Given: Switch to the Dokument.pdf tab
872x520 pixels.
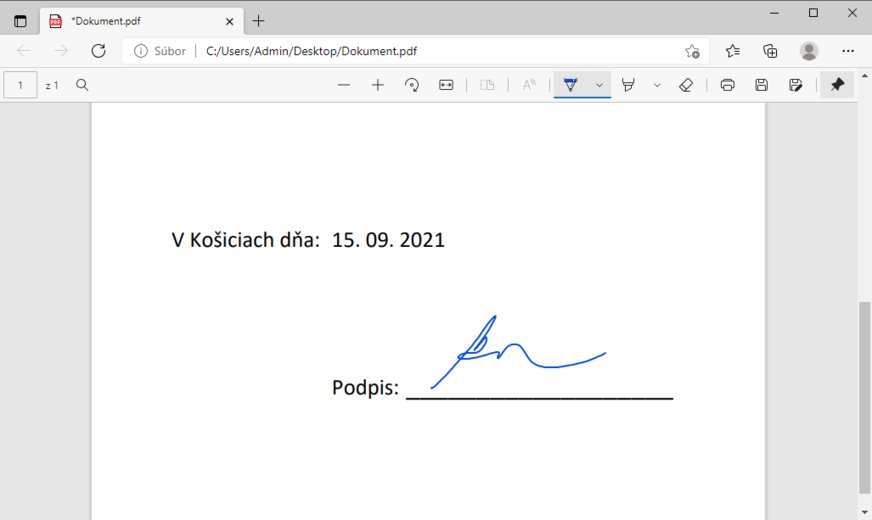Looking at the screenshot, I should 140,21.
